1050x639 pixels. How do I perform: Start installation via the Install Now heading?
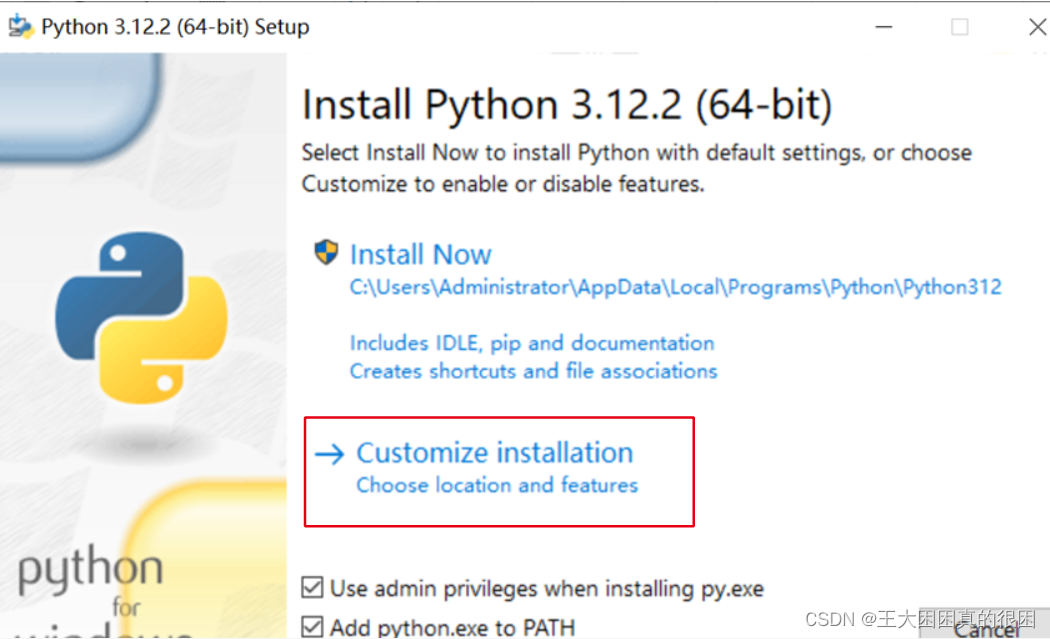(x=421, y=255)
